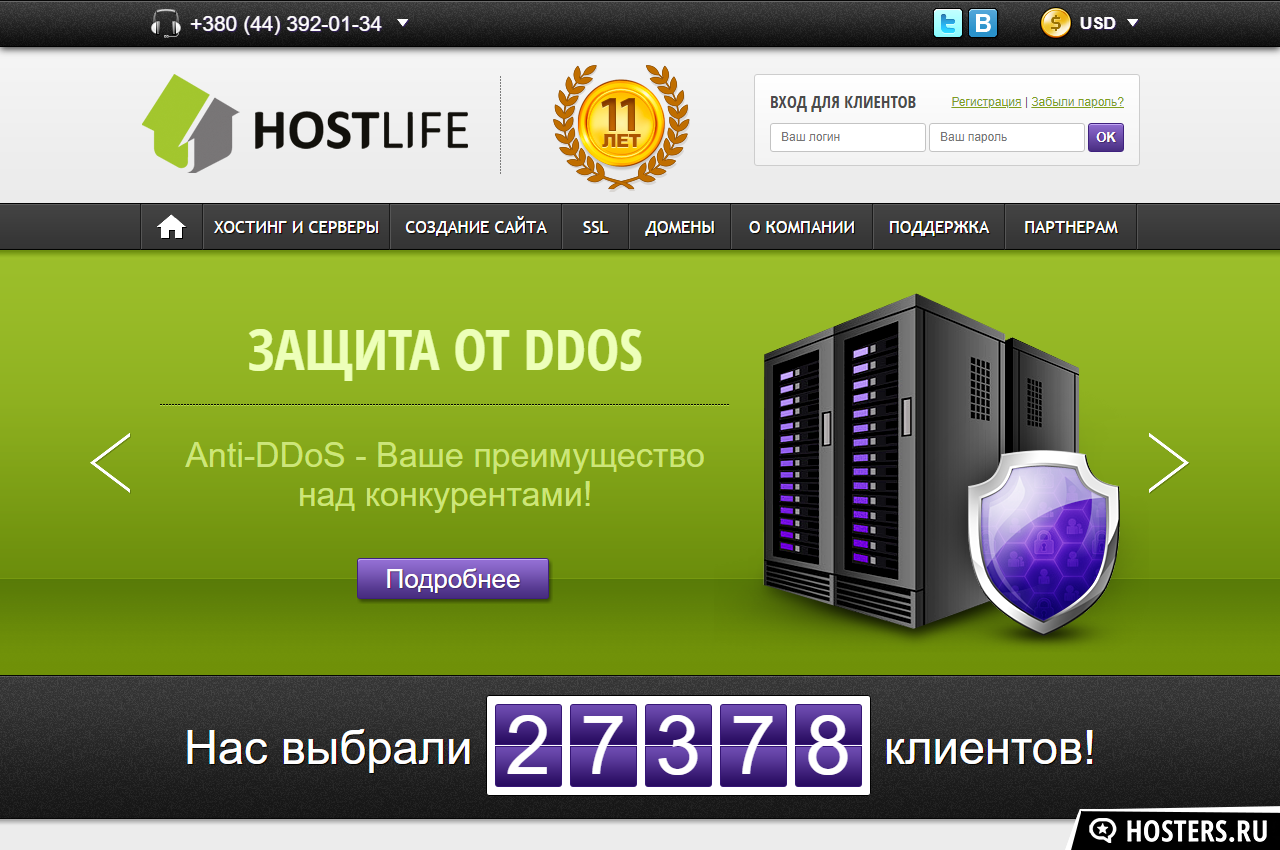The image size is (1280, 850).
Task: Open the СОЗДАНИЕ САЙТА menu
Action: [x=476, y=227]
